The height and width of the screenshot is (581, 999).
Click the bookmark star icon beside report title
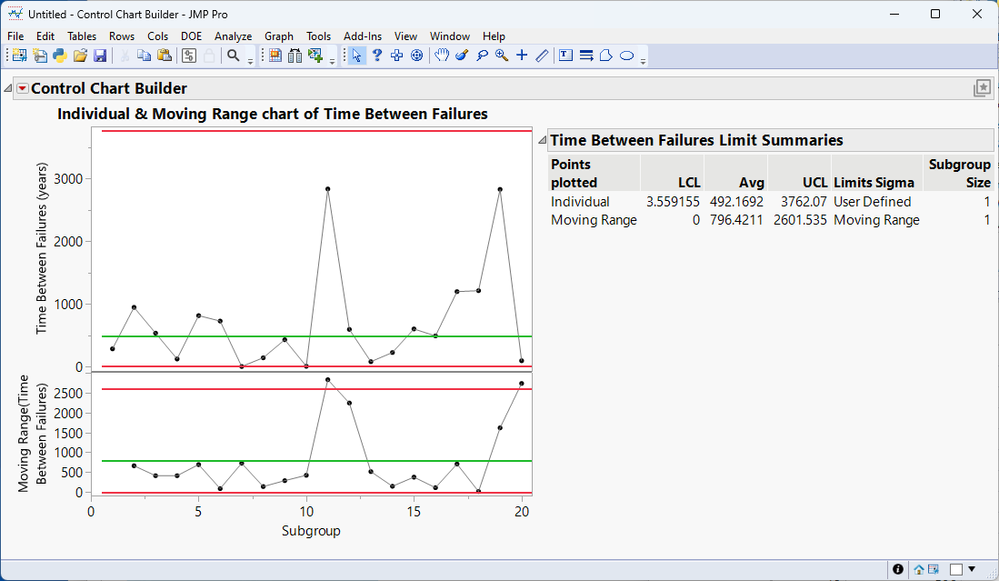point(982,88)
